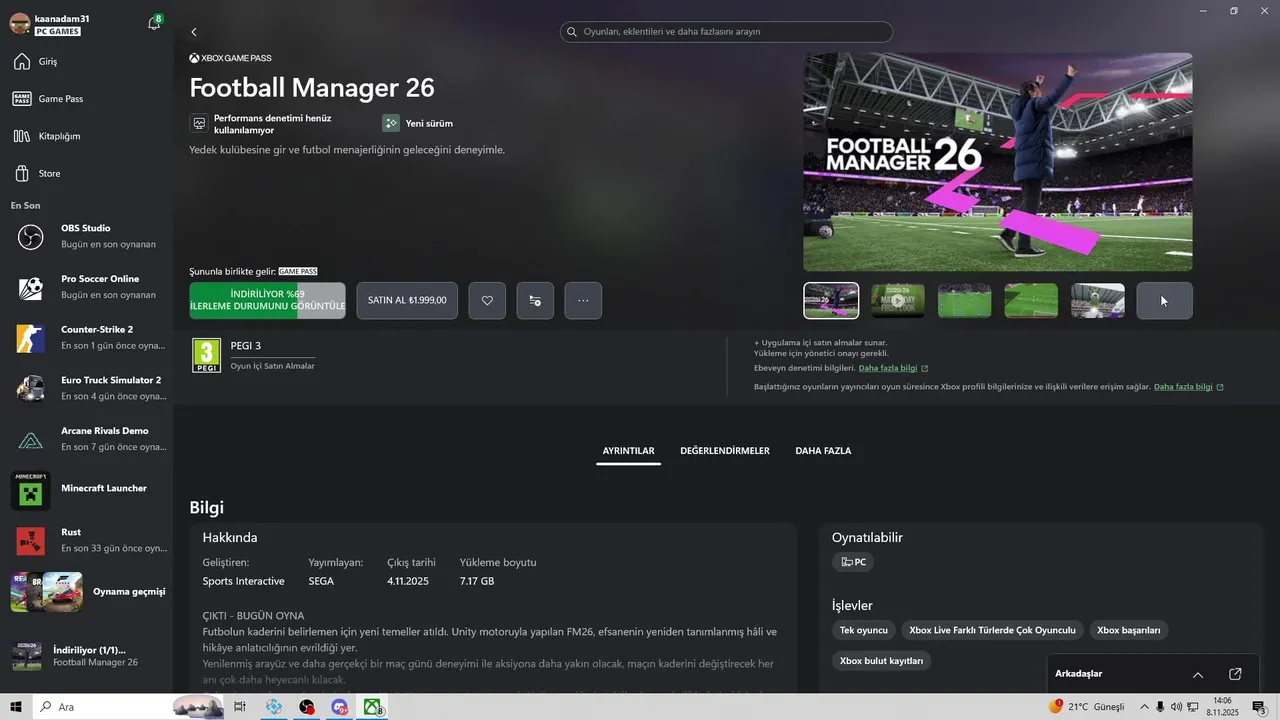The image size is (1280, 720).
Task: Open publisher data Daha fazla bilgi link
Action: point(1189,386)
